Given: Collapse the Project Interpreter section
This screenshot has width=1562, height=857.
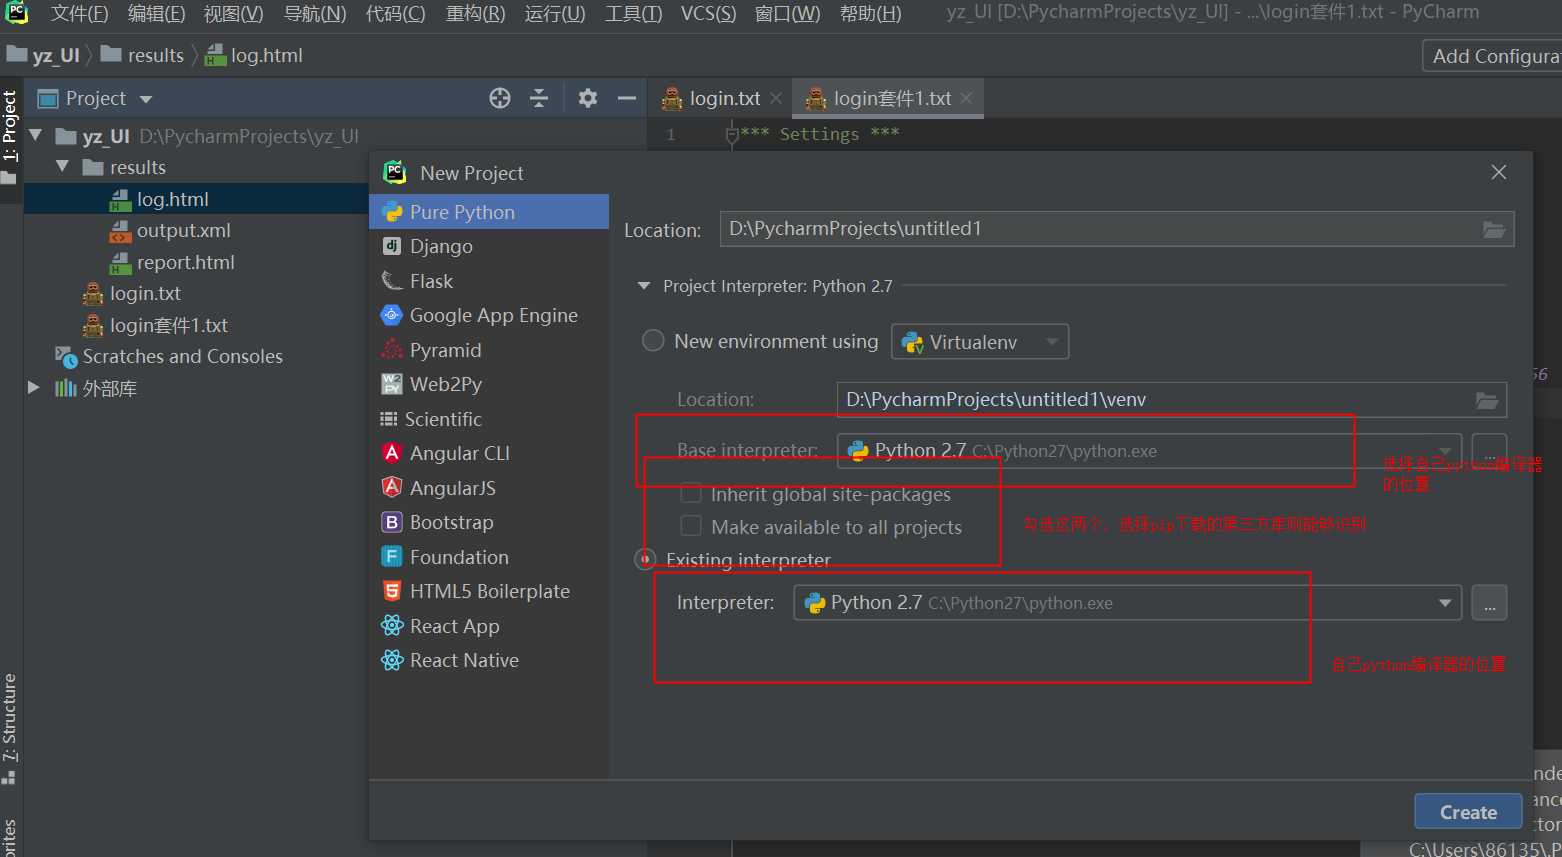Looking at the screenshot, I should 644,286.
